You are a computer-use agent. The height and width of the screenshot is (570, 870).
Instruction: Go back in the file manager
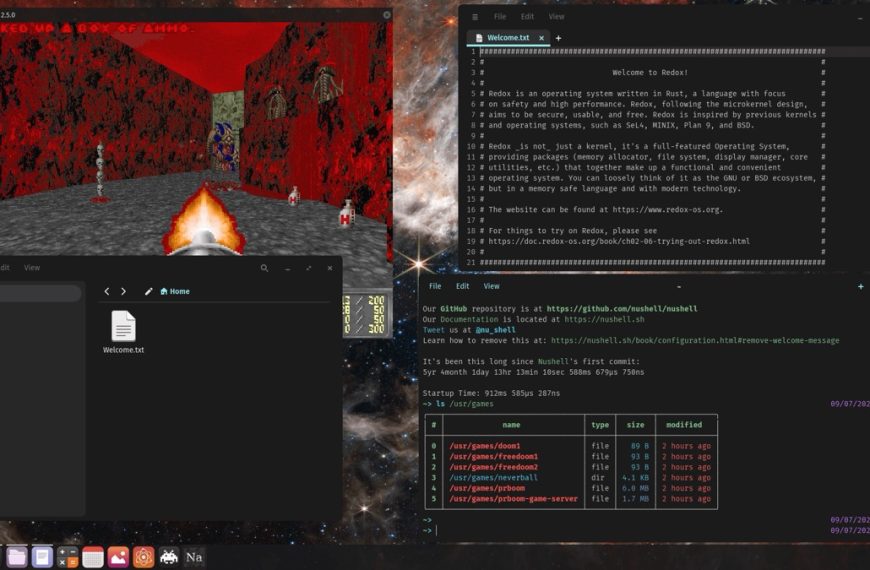(107, 291)
